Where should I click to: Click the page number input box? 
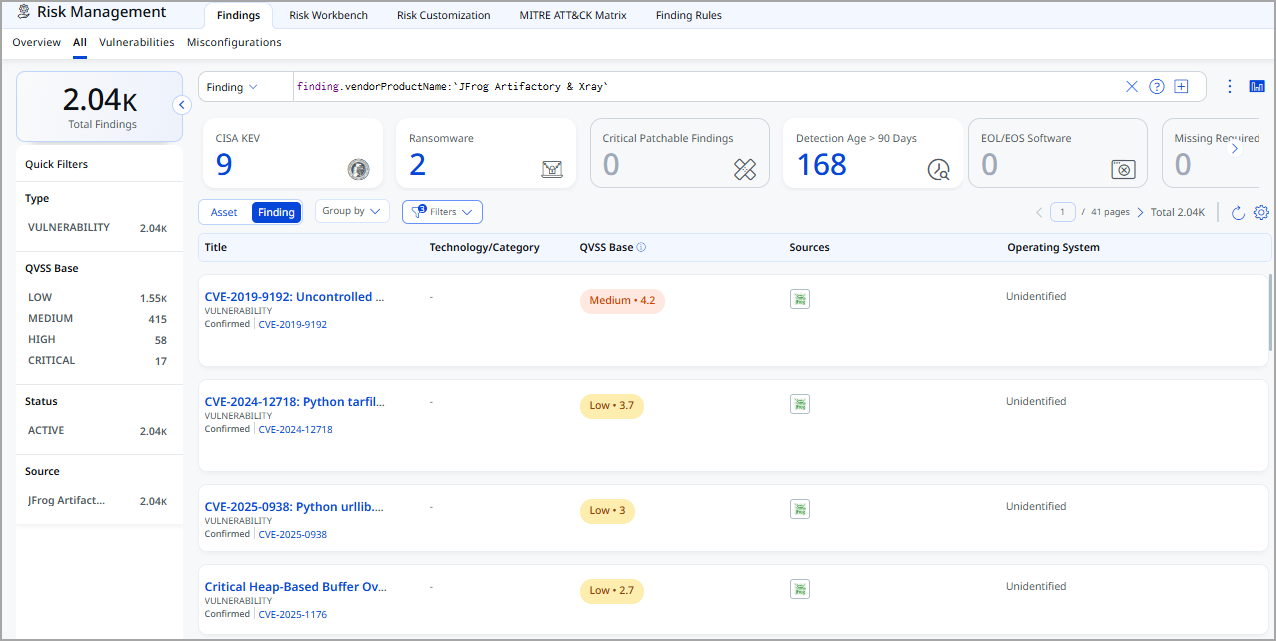(x=1063, y=212)
